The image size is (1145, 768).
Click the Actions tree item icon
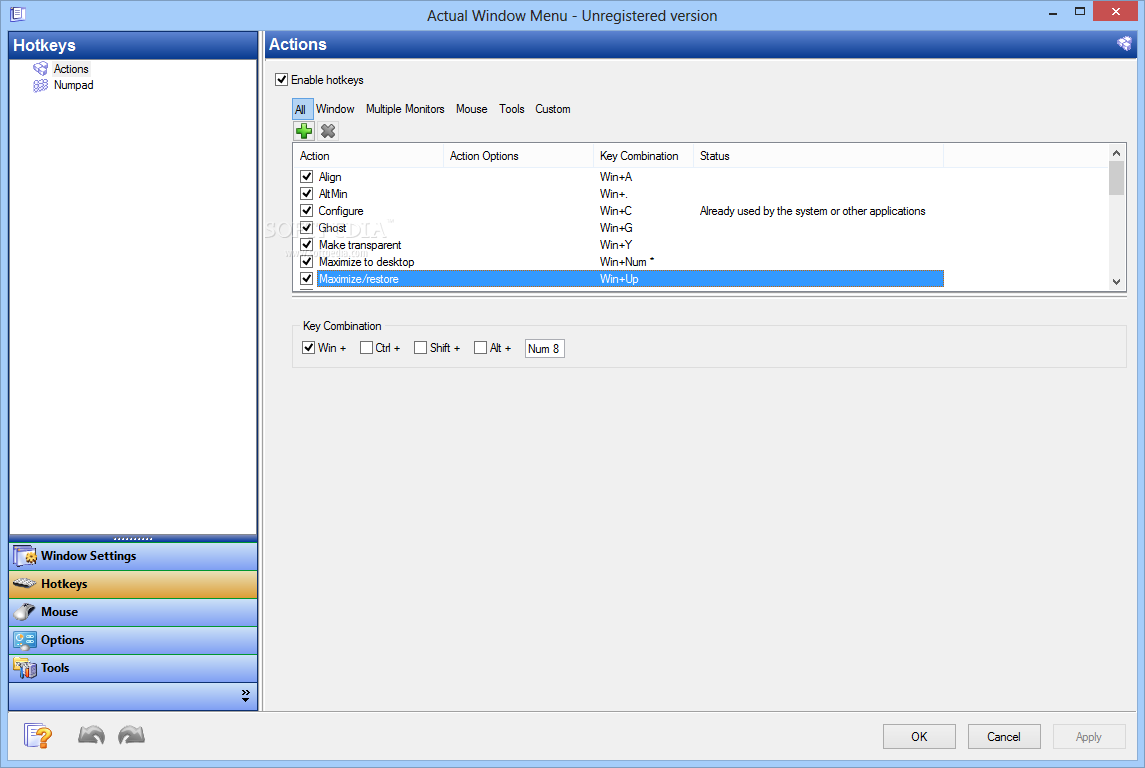(x=40, y=69)
